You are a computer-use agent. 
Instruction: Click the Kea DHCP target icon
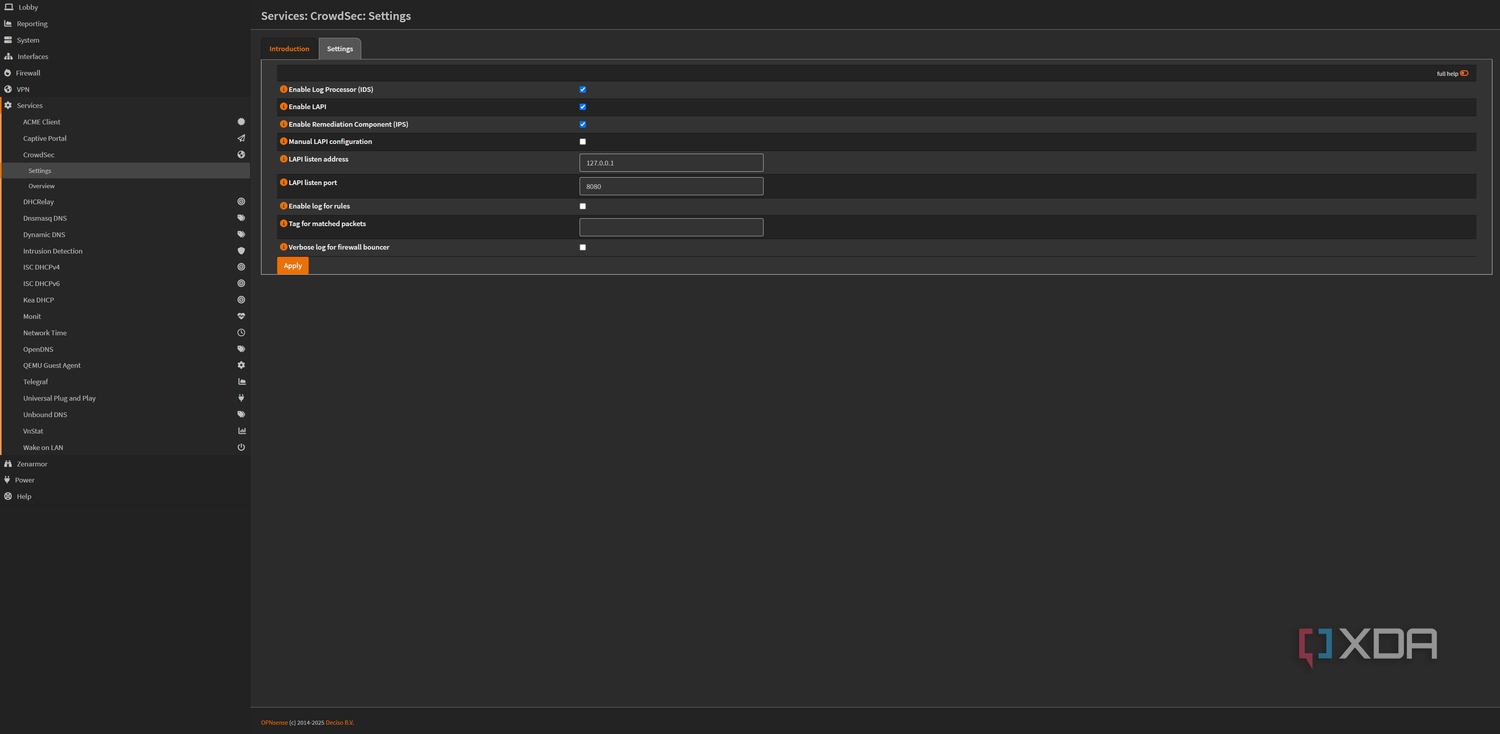[x=241, y=300]
